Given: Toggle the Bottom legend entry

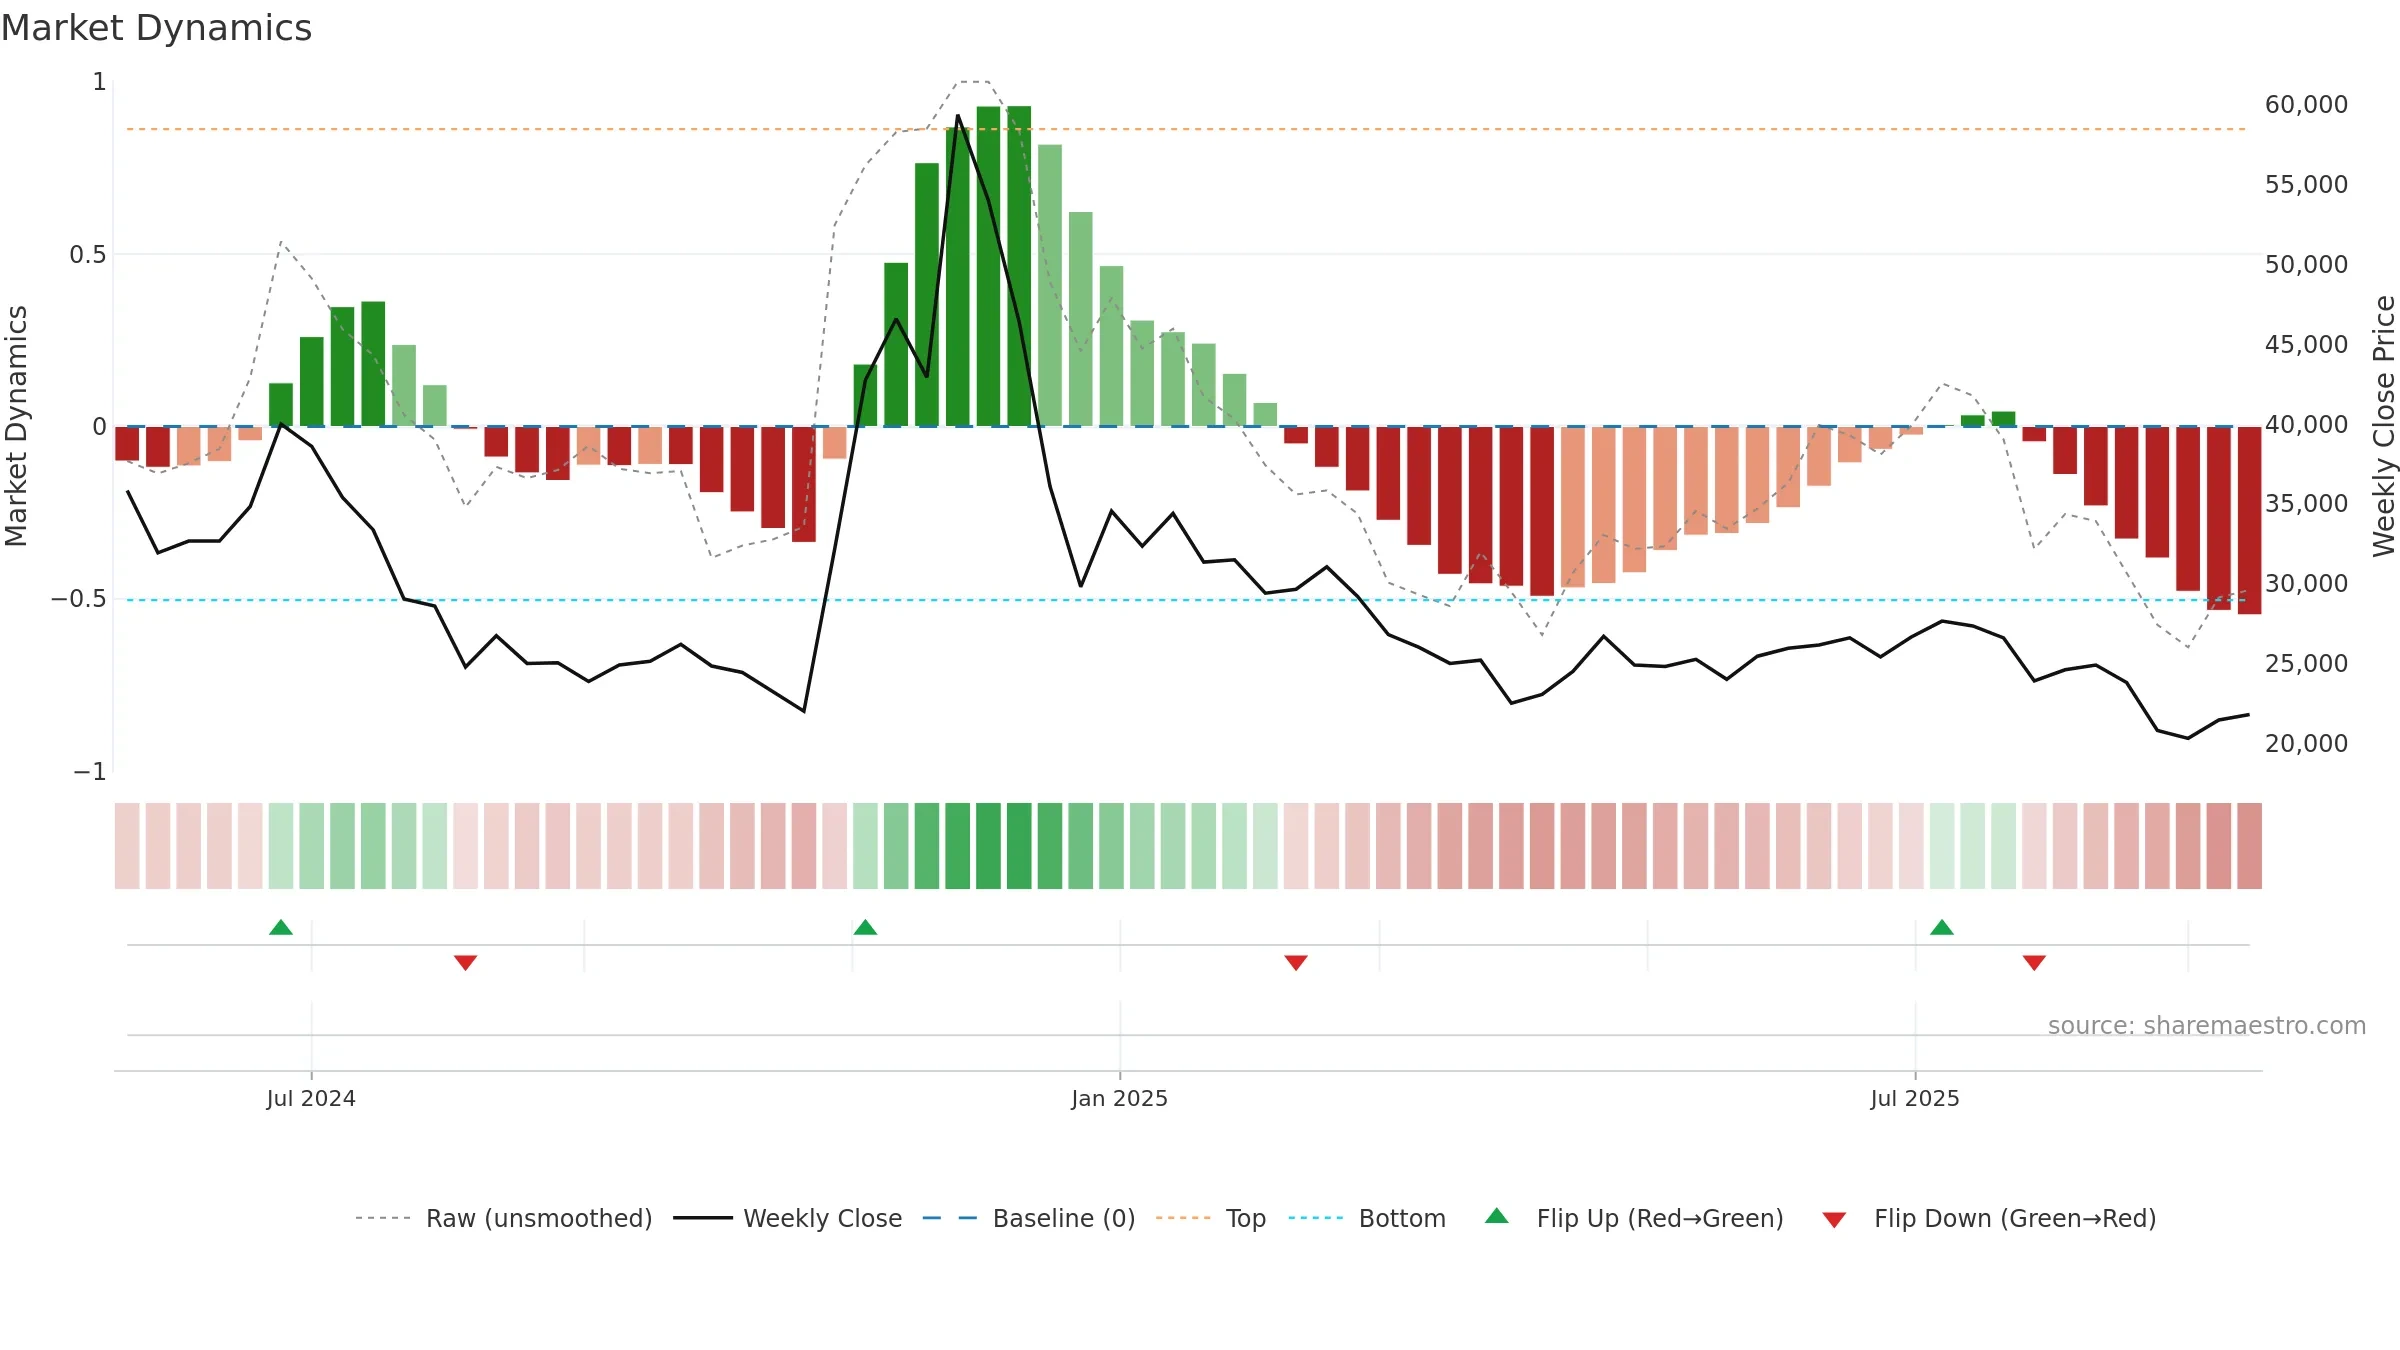Looking at the screenshot, I should tap(1367, 1218).
